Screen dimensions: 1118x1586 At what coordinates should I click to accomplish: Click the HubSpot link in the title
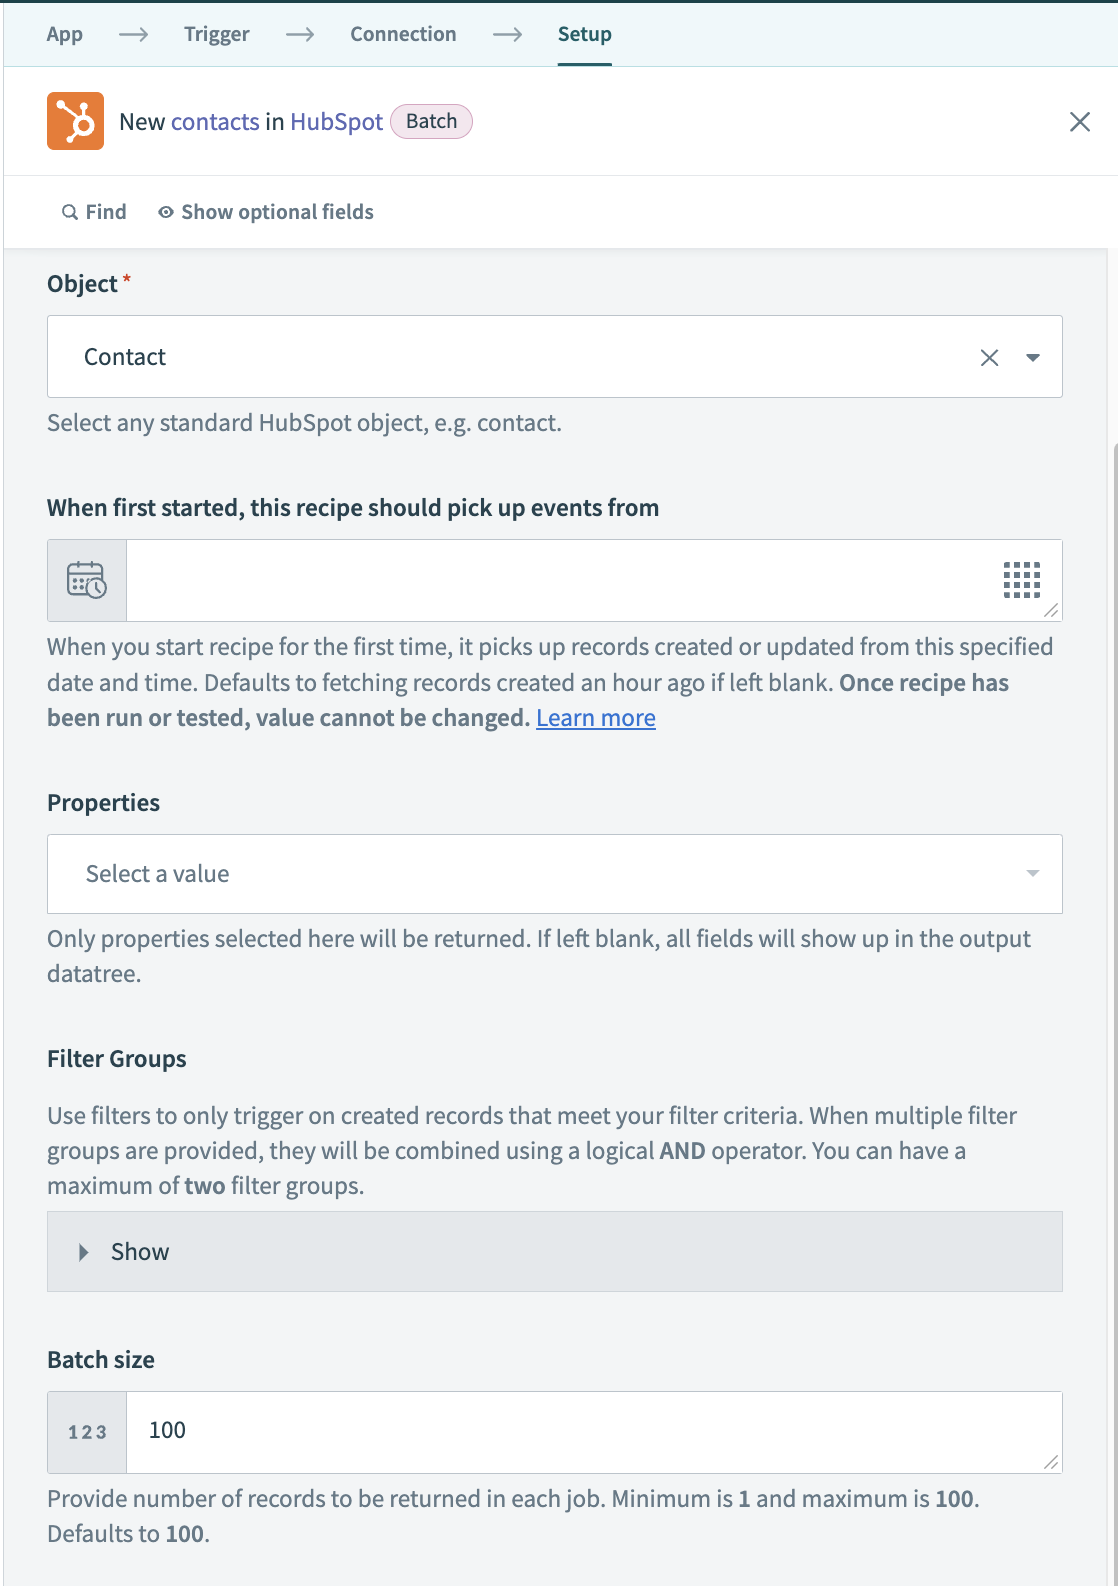[x=334, y=121]
